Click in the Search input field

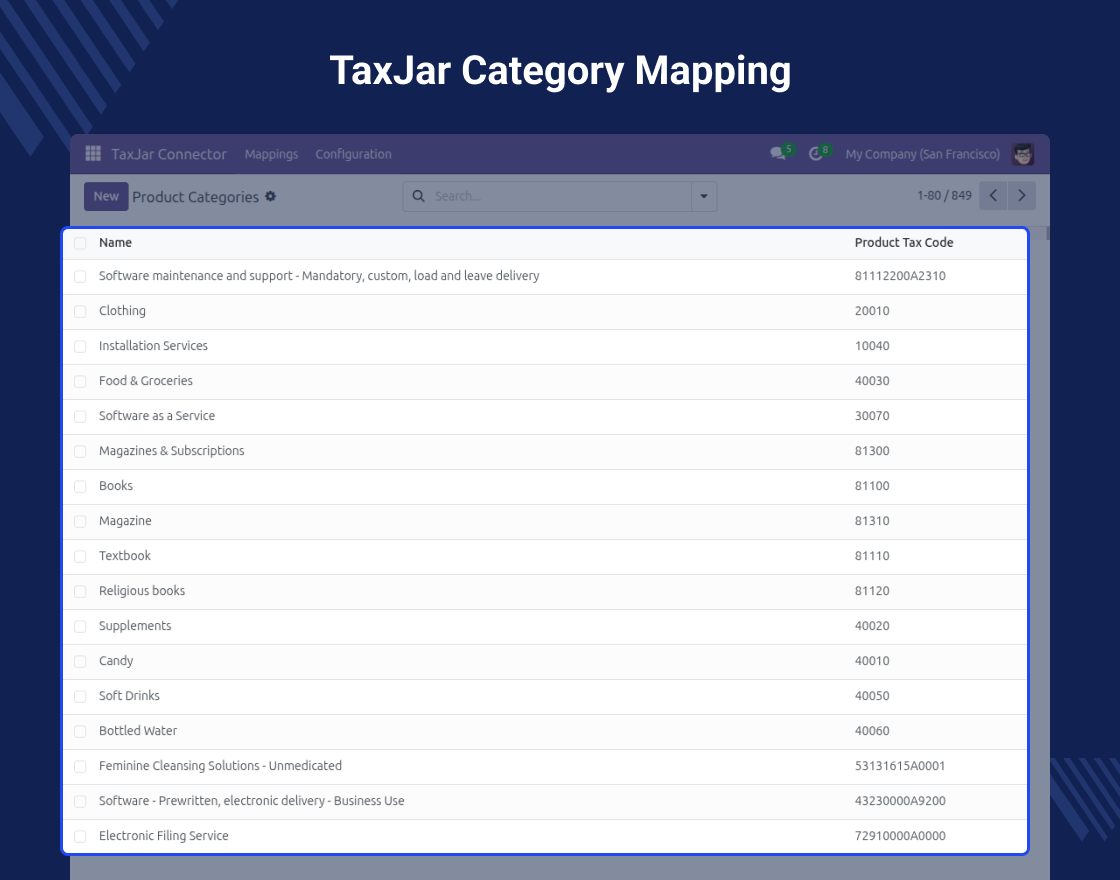(561, 196)
